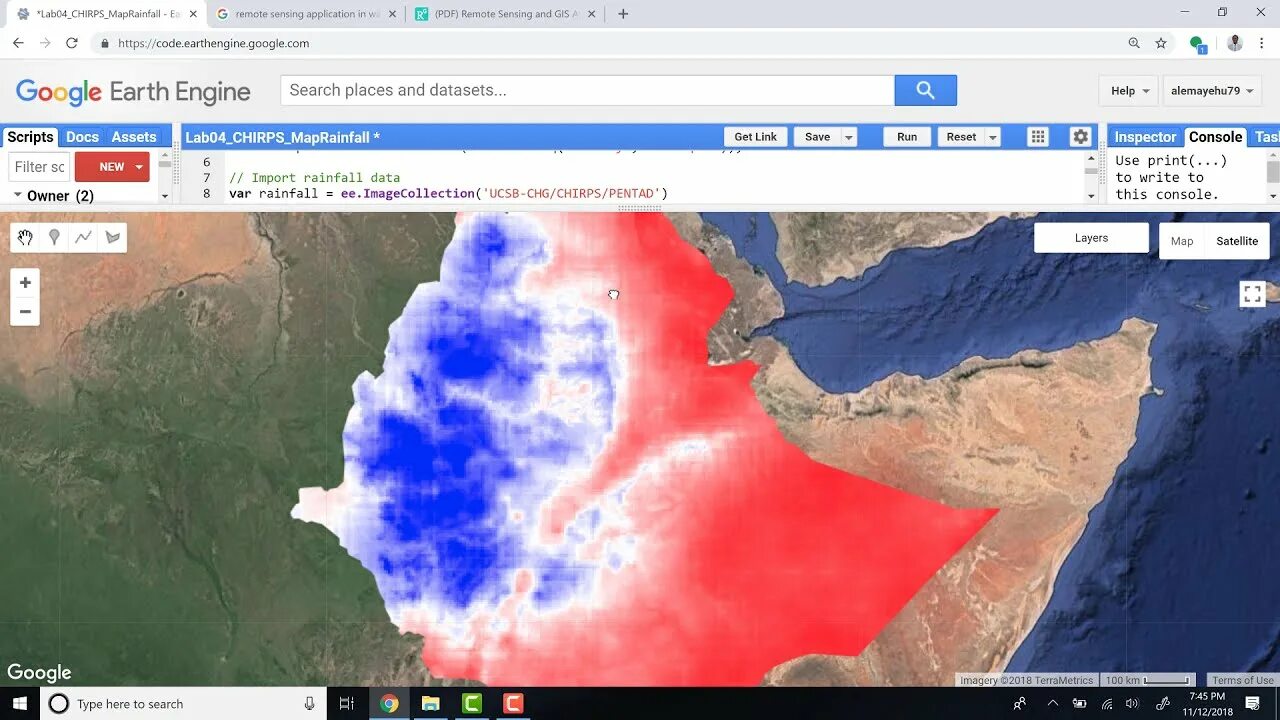The width and height of the screenshot is (1280, 720).
Task: Open browser zoom magnifier icon in address bar
Action: 1134,43
